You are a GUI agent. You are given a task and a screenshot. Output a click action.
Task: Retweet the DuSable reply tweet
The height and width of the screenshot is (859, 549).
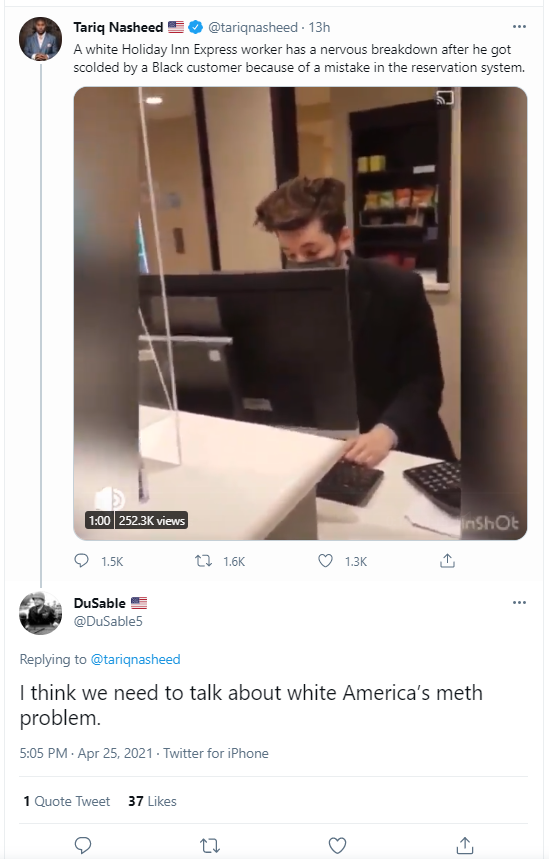[210, 846]
